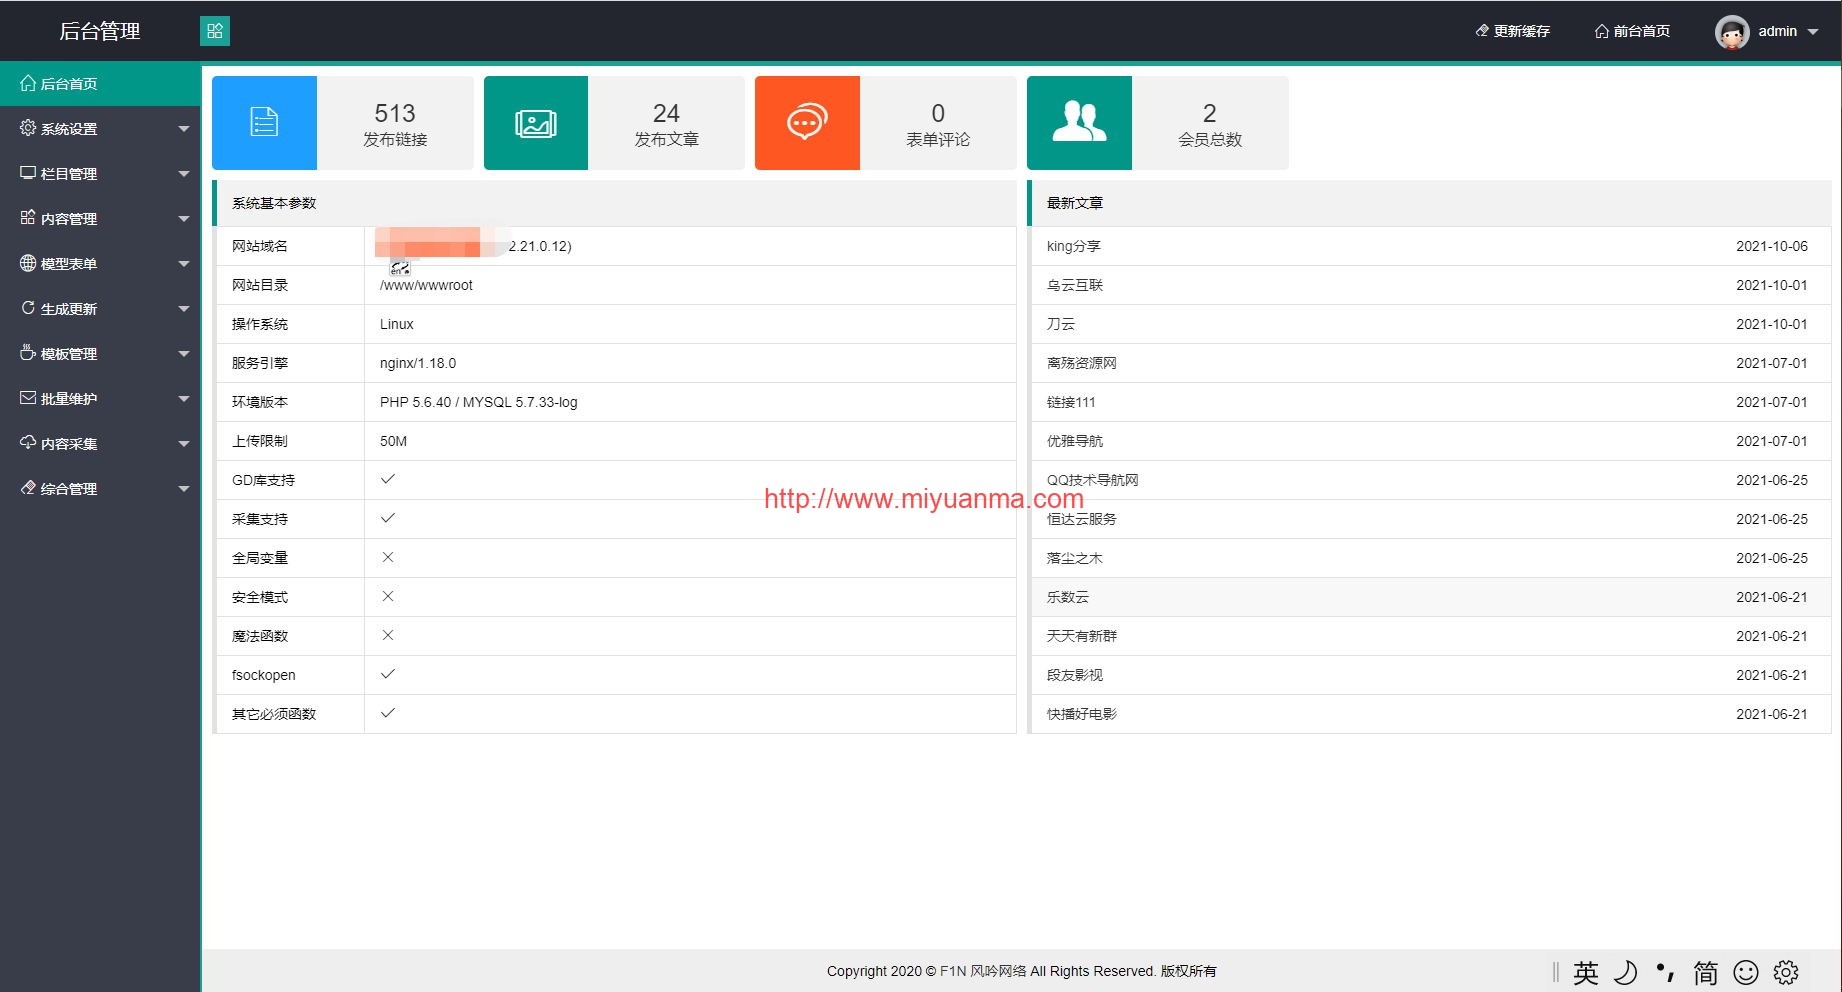Click the eraser icon beside 综合管理
The height and width of the screenshot is (992, 1842).
(x=28, y=488)
